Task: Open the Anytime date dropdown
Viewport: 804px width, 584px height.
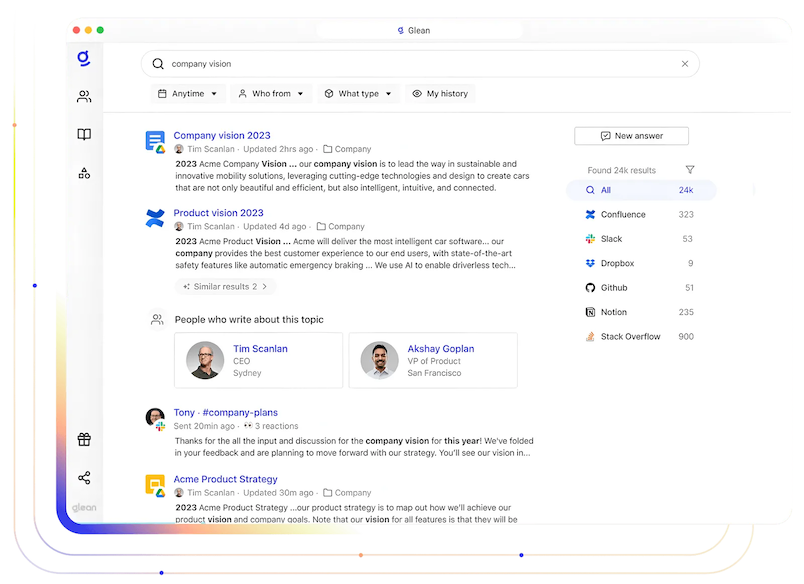Action: (188, 94)
